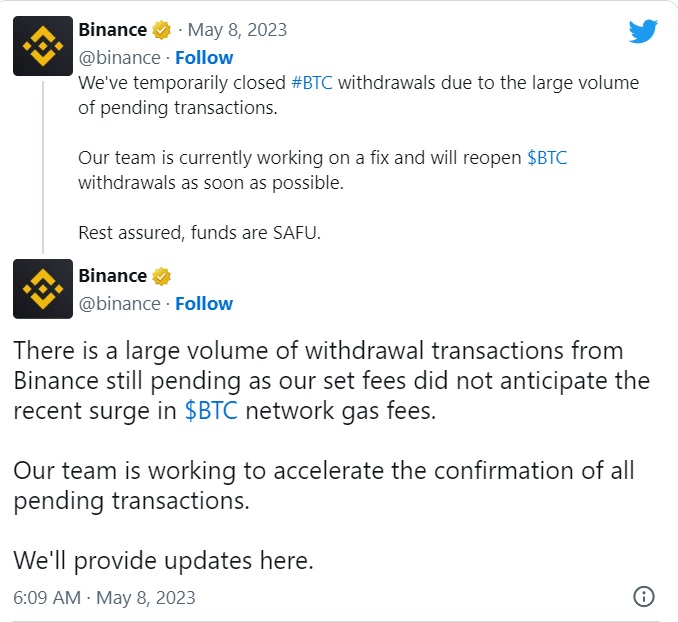The width and height of the screenshot is (678, 622).
Task: Open Binance avatar in second tweet
Action: [x=43, y=289]
